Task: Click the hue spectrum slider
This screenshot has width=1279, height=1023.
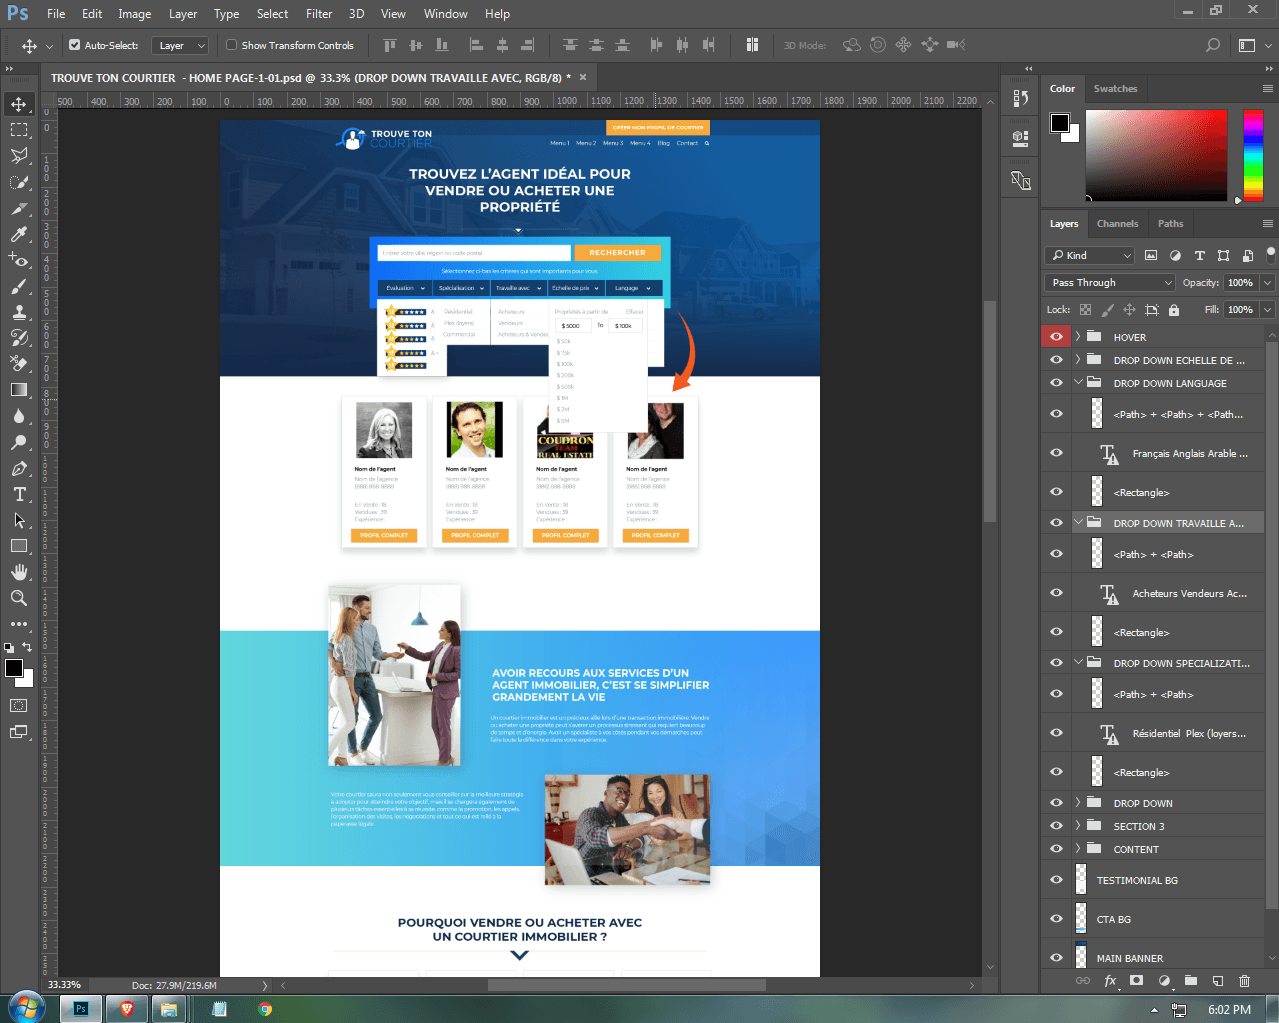Action: [x=1253, y=155]
